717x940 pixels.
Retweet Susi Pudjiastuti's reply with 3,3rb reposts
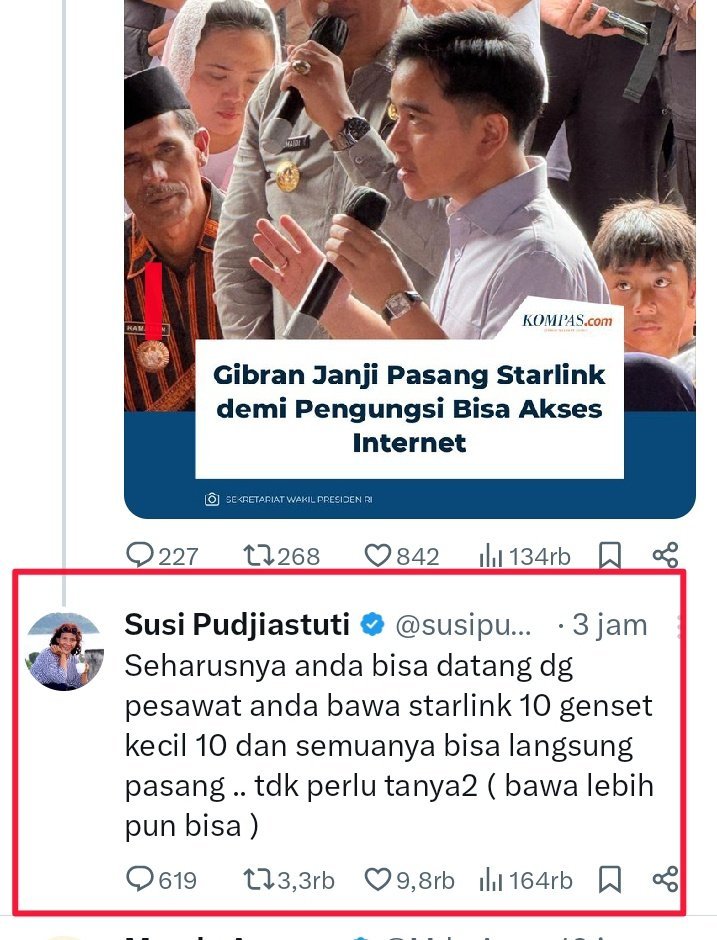click(289, 879)
